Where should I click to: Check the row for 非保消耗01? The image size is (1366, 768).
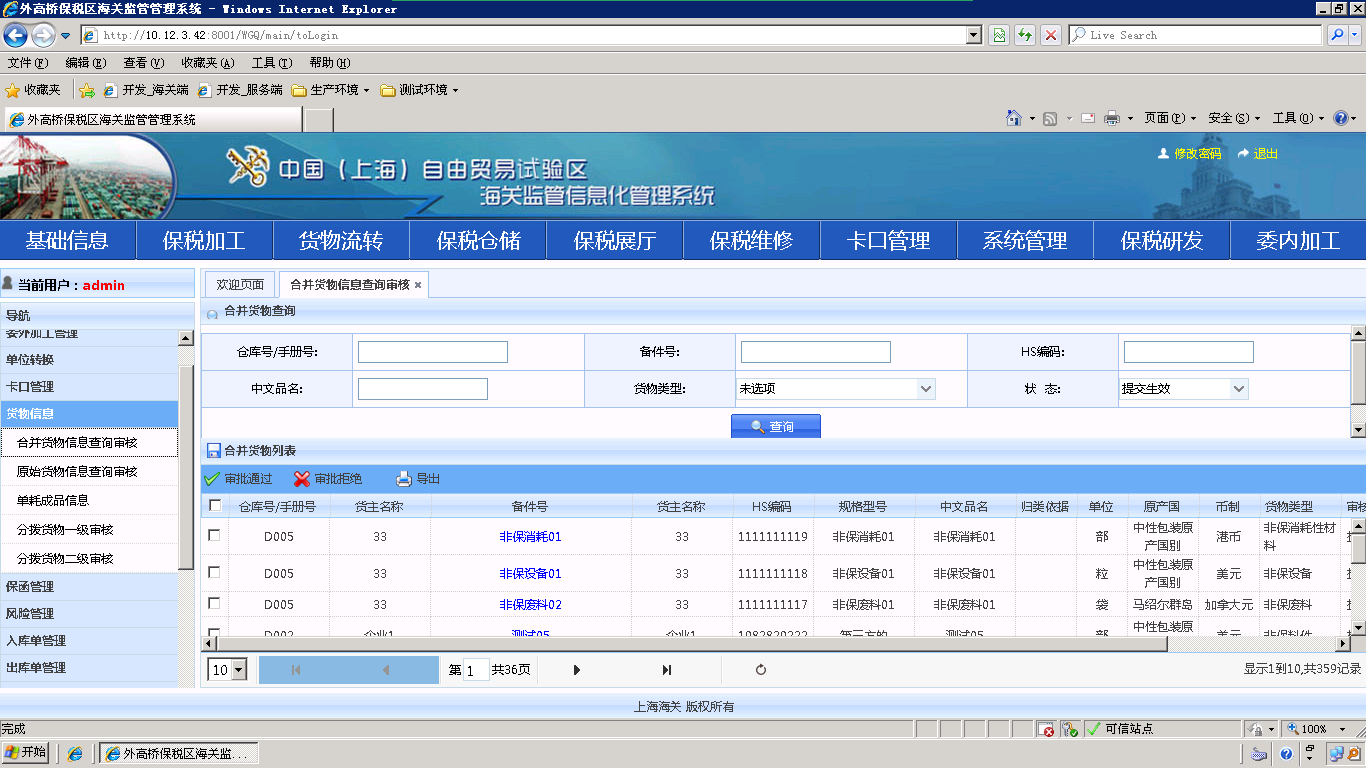coord(214,536)
